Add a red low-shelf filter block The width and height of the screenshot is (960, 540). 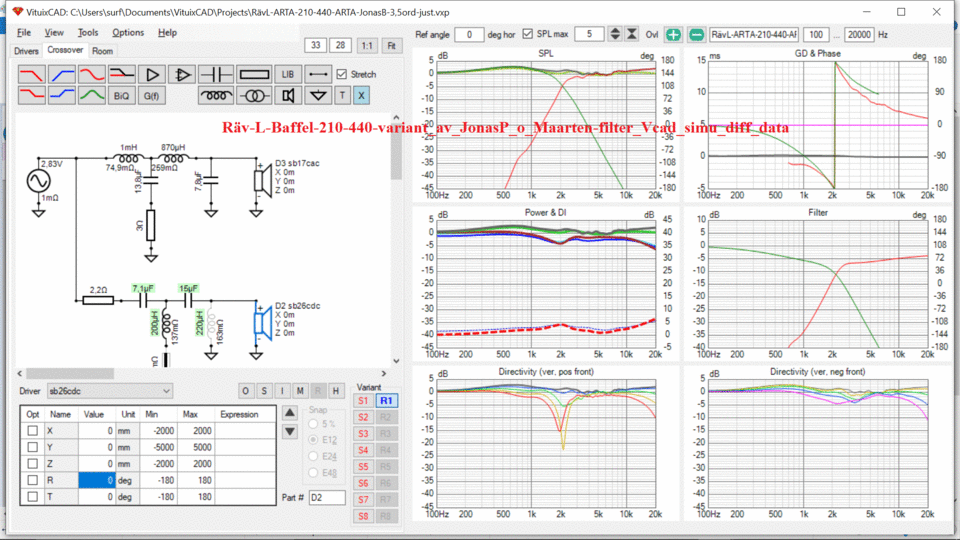31,96
